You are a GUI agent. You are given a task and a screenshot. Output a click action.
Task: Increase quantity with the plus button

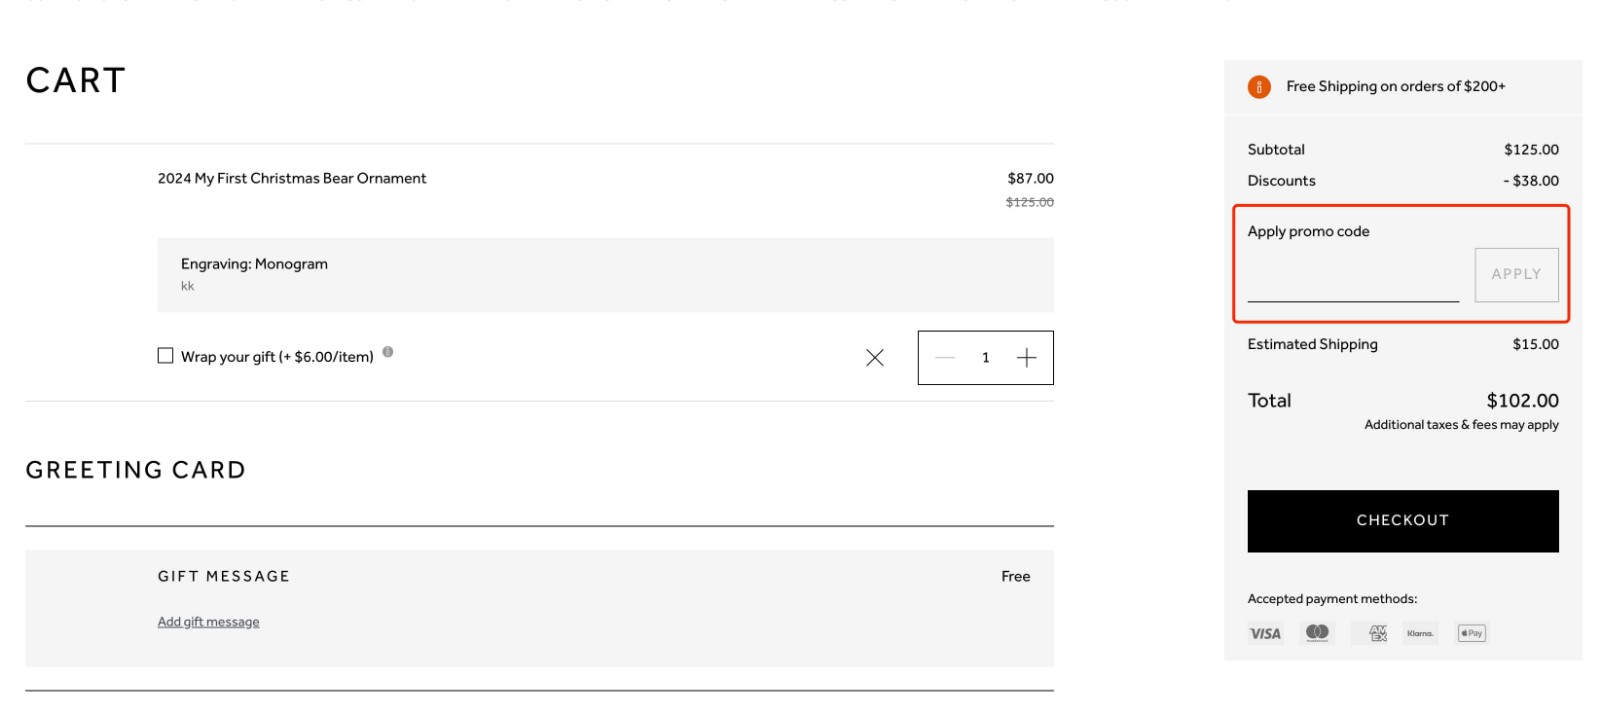pyautogui.click(x=1025, y=357)
